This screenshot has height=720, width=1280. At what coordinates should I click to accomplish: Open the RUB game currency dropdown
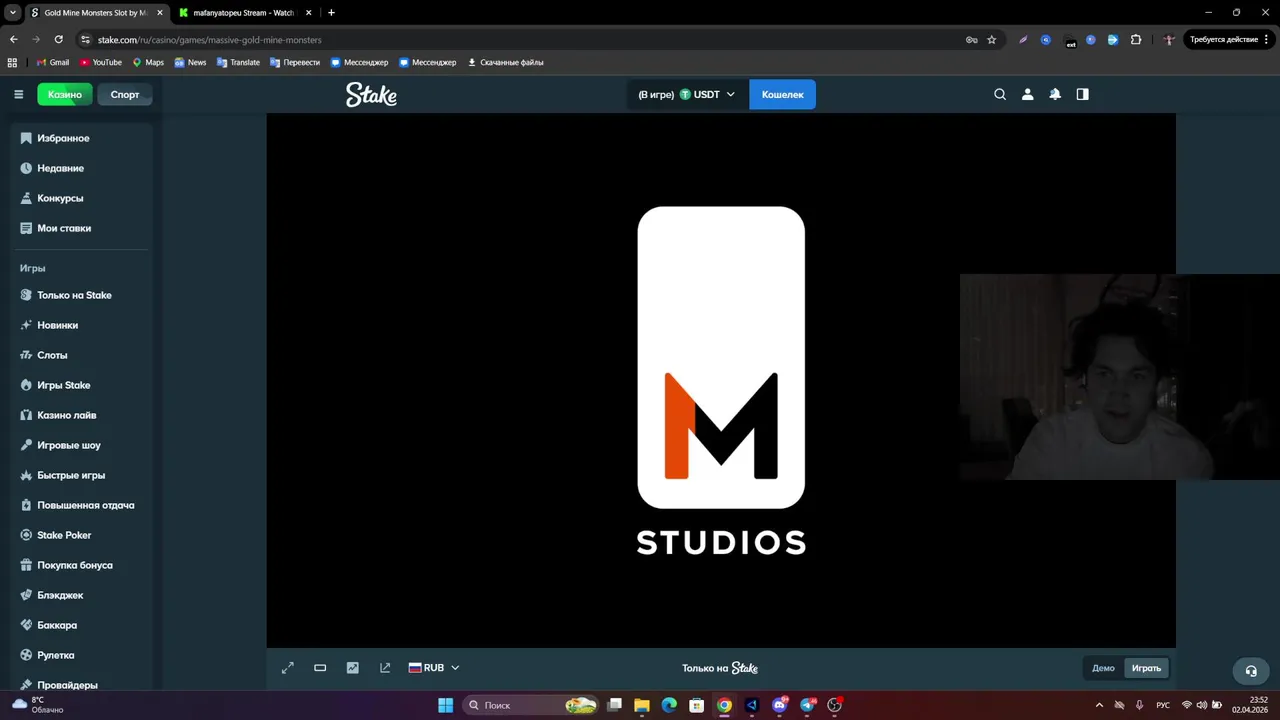434,668
